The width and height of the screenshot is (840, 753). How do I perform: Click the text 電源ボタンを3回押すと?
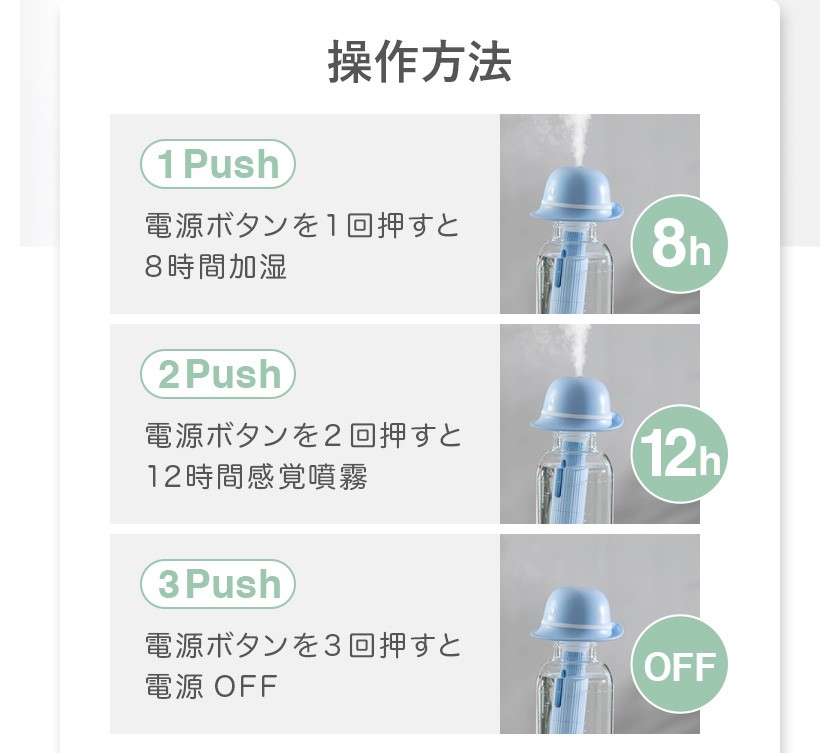[303, 645]
